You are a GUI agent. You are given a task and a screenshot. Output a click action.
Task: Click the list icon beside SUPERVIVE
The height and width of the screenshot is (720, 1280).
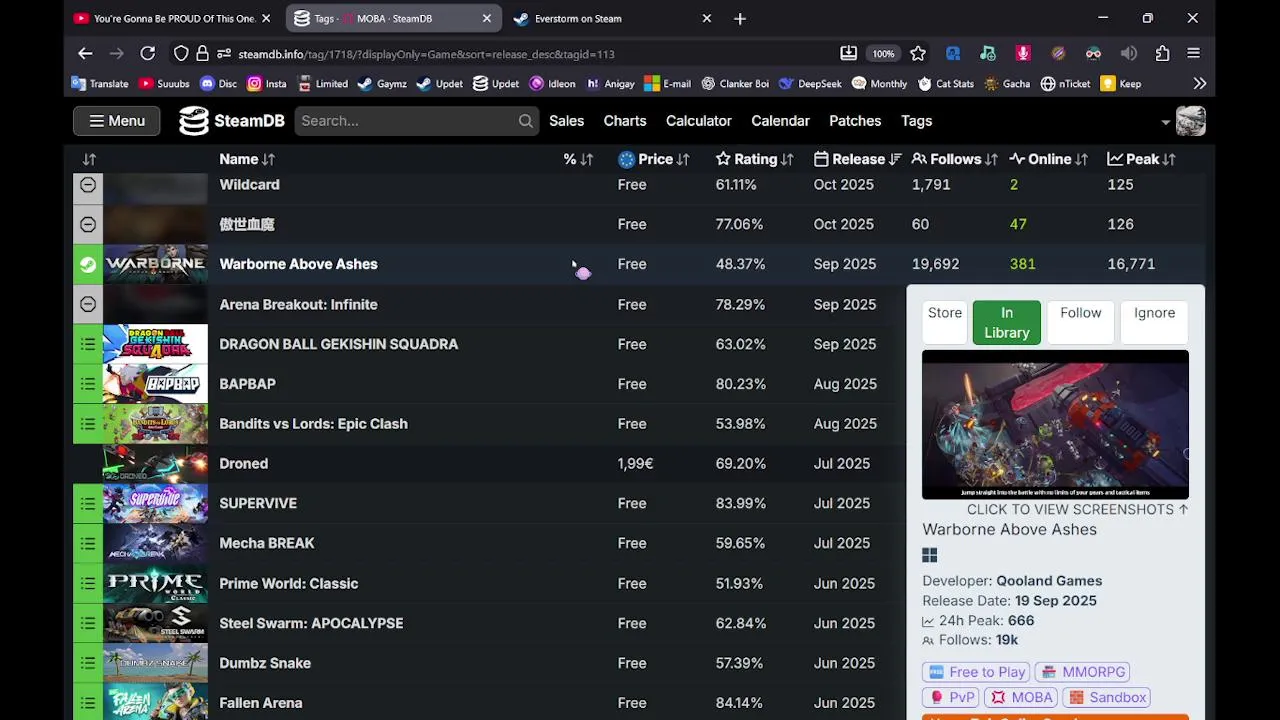tap(88, 503)
